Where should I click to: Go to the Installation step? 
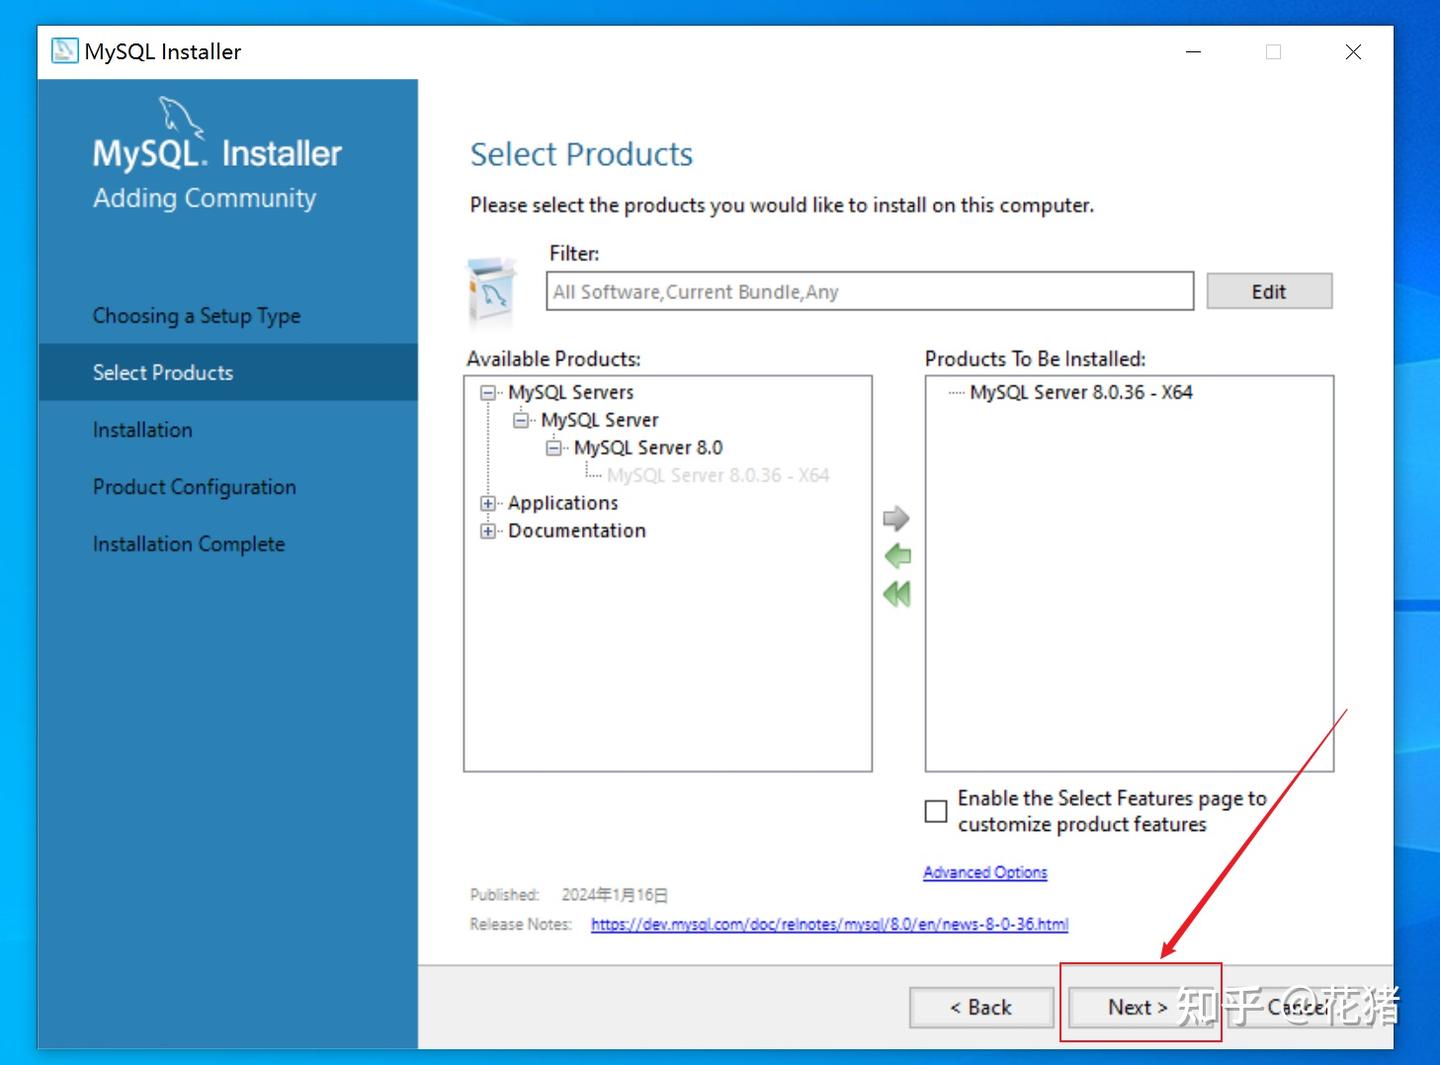point(143,430)
